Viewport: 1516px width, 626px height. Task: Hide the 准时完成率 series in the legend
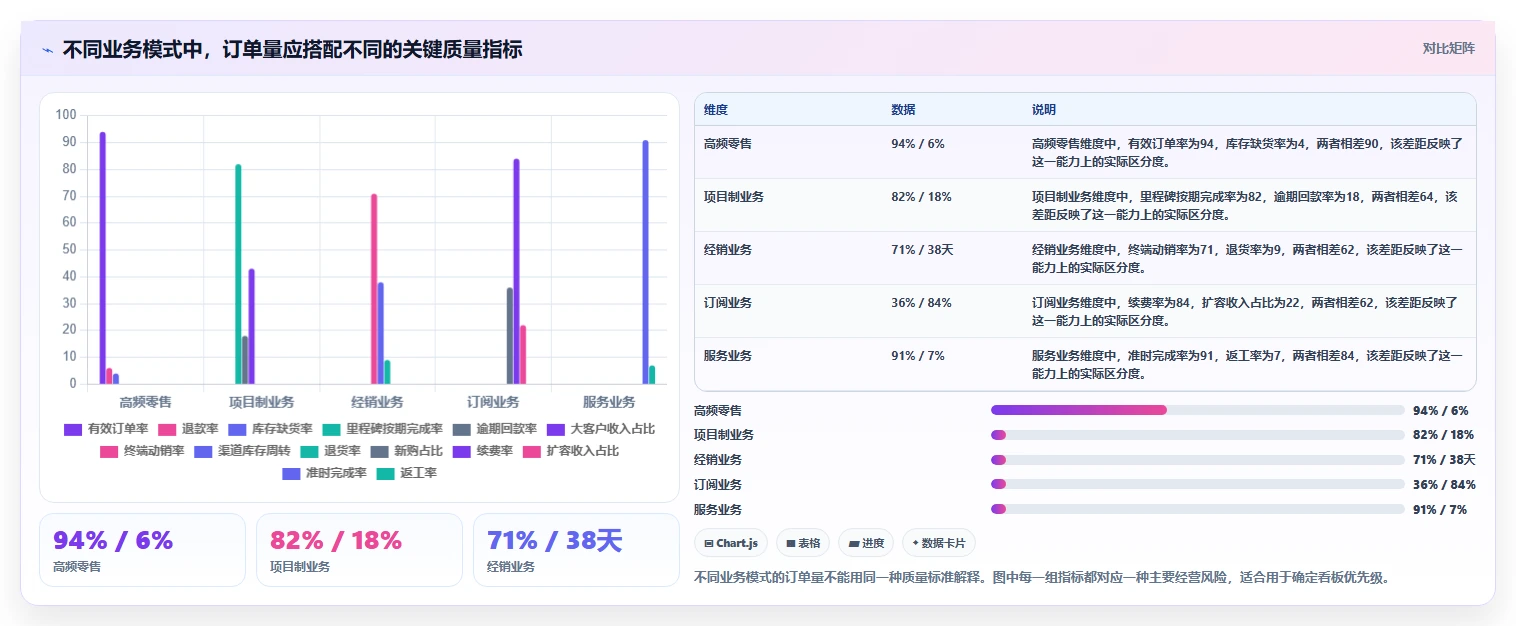click(324, 473)
